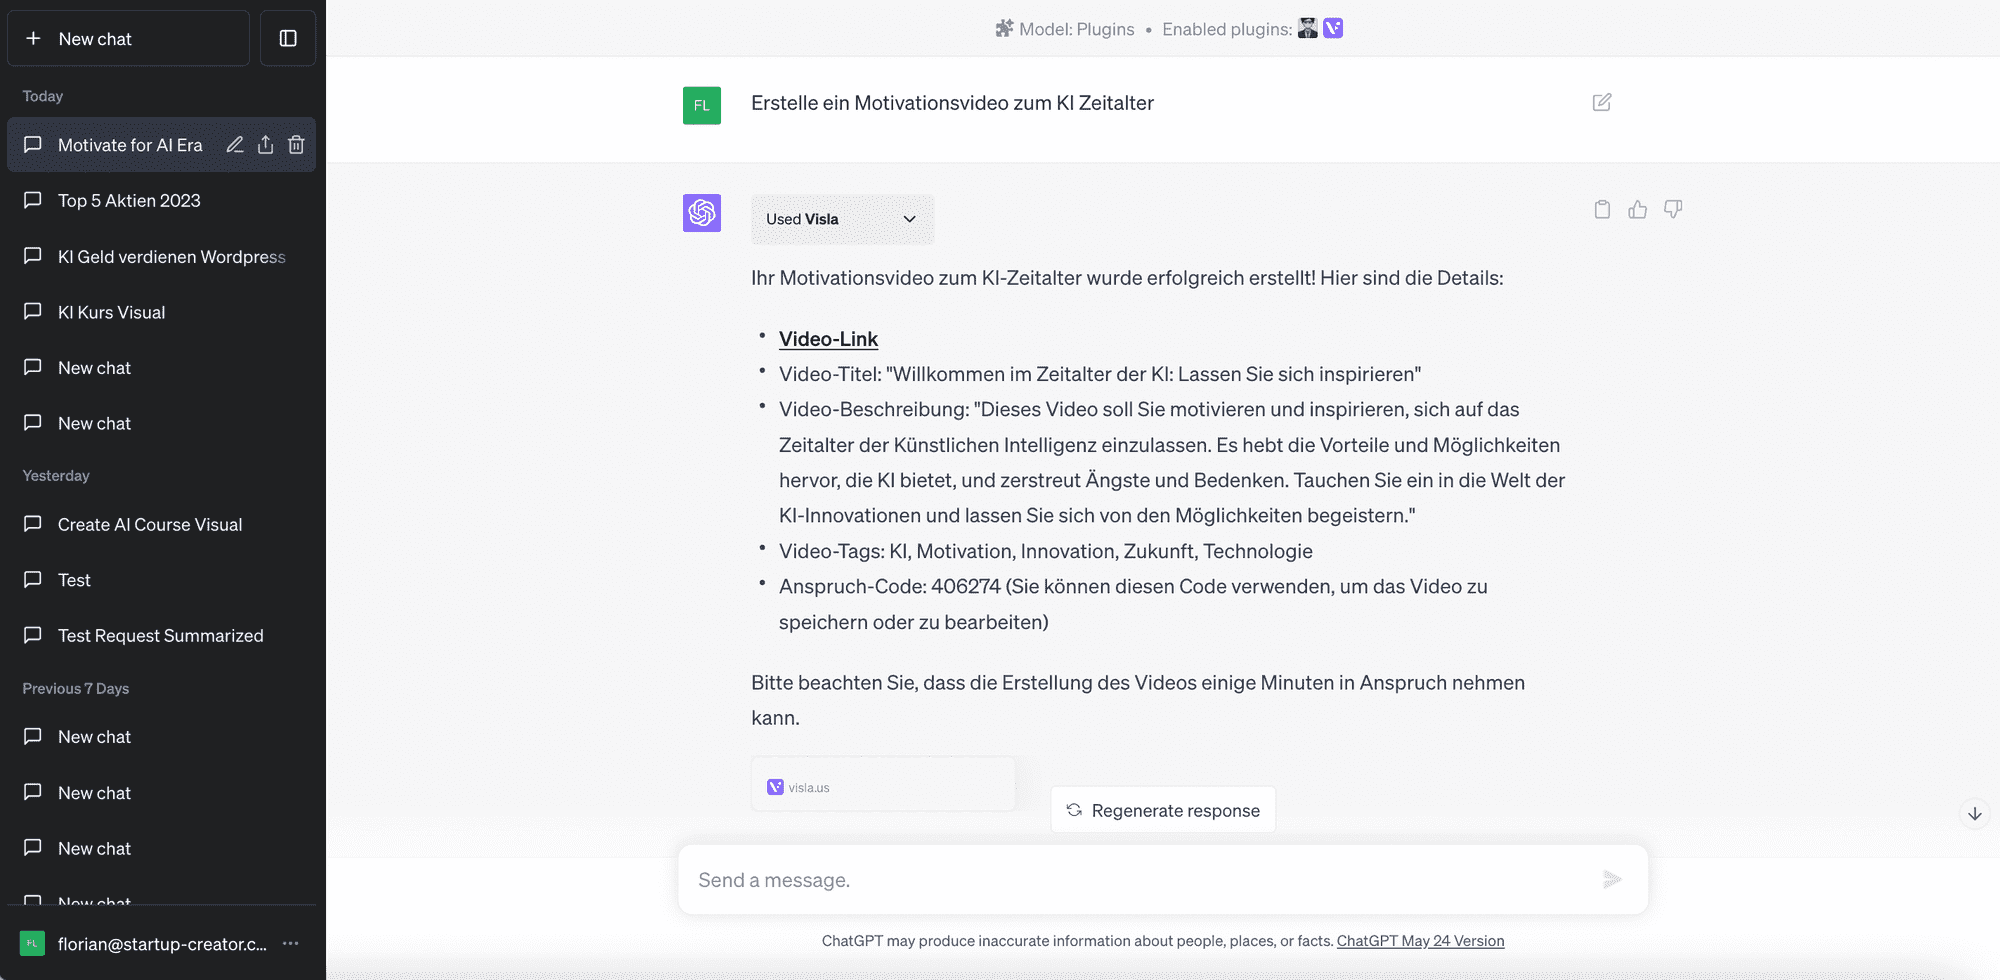Click the Previous 7 Days section heading

[x=76, y=689]
